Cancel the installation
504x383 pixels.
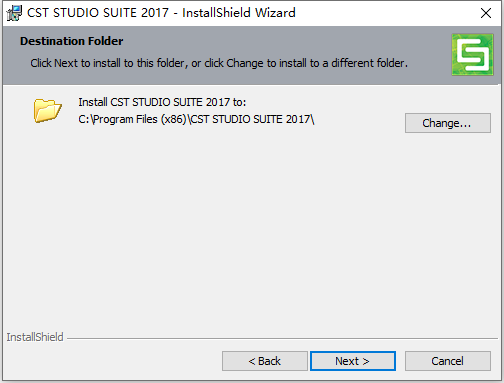(448, 361)
